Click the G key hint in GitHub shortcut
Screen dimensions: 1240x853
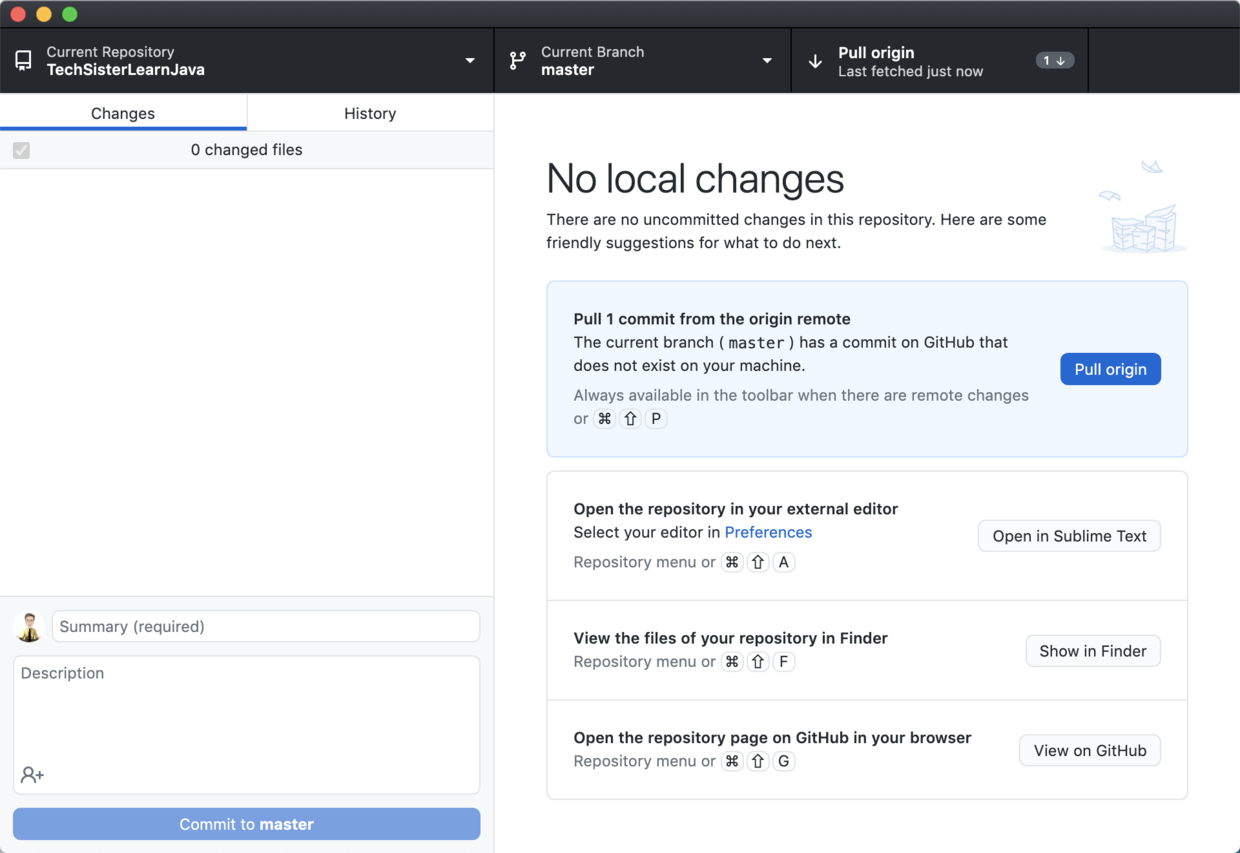(784, 761)
